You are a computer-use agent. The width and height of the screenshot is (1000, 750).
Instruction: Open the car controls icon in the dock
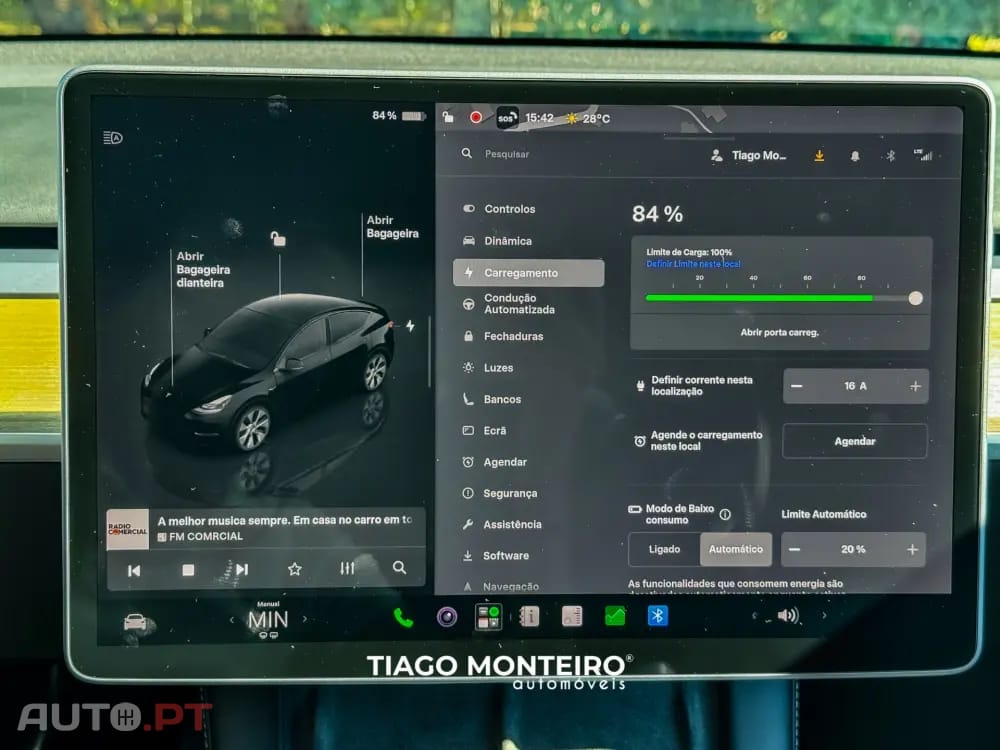click(135, 621)
